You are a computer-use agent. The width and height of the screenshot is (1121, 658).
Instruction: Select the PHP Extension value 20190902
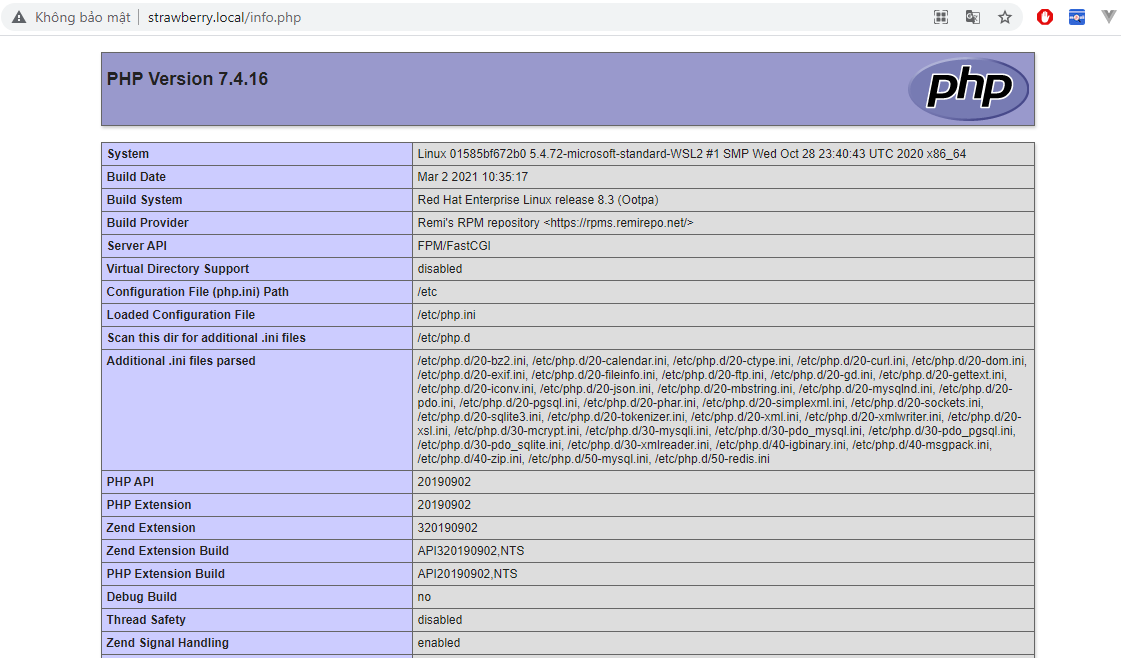444,504
